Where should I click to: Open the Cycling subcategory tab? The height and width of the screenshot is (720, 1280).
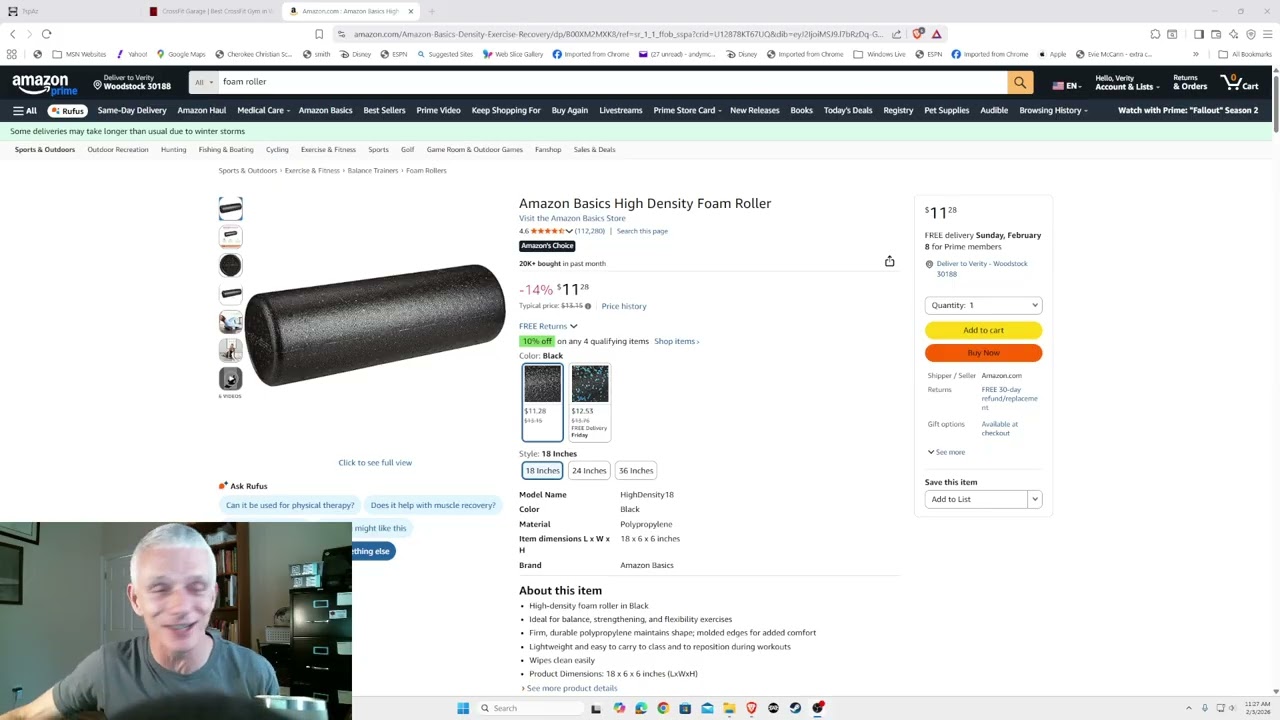(x=277, y=150)
